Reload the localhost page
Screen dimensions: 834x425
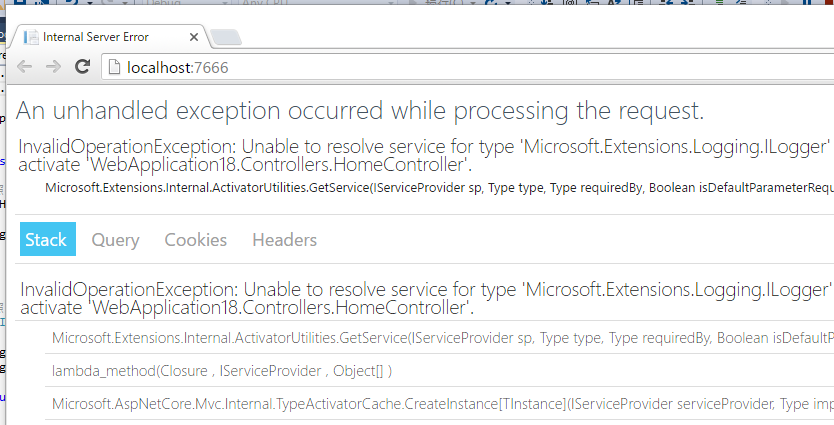(82, 67)
